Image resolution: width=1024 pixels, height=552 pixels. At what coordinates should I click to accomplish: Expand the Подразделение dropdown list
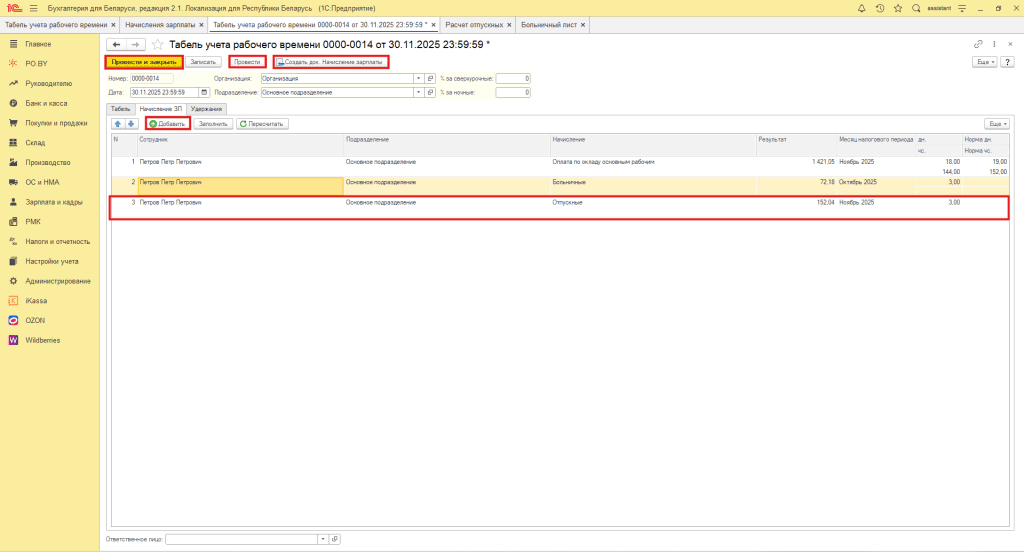[x=418, y=93]
